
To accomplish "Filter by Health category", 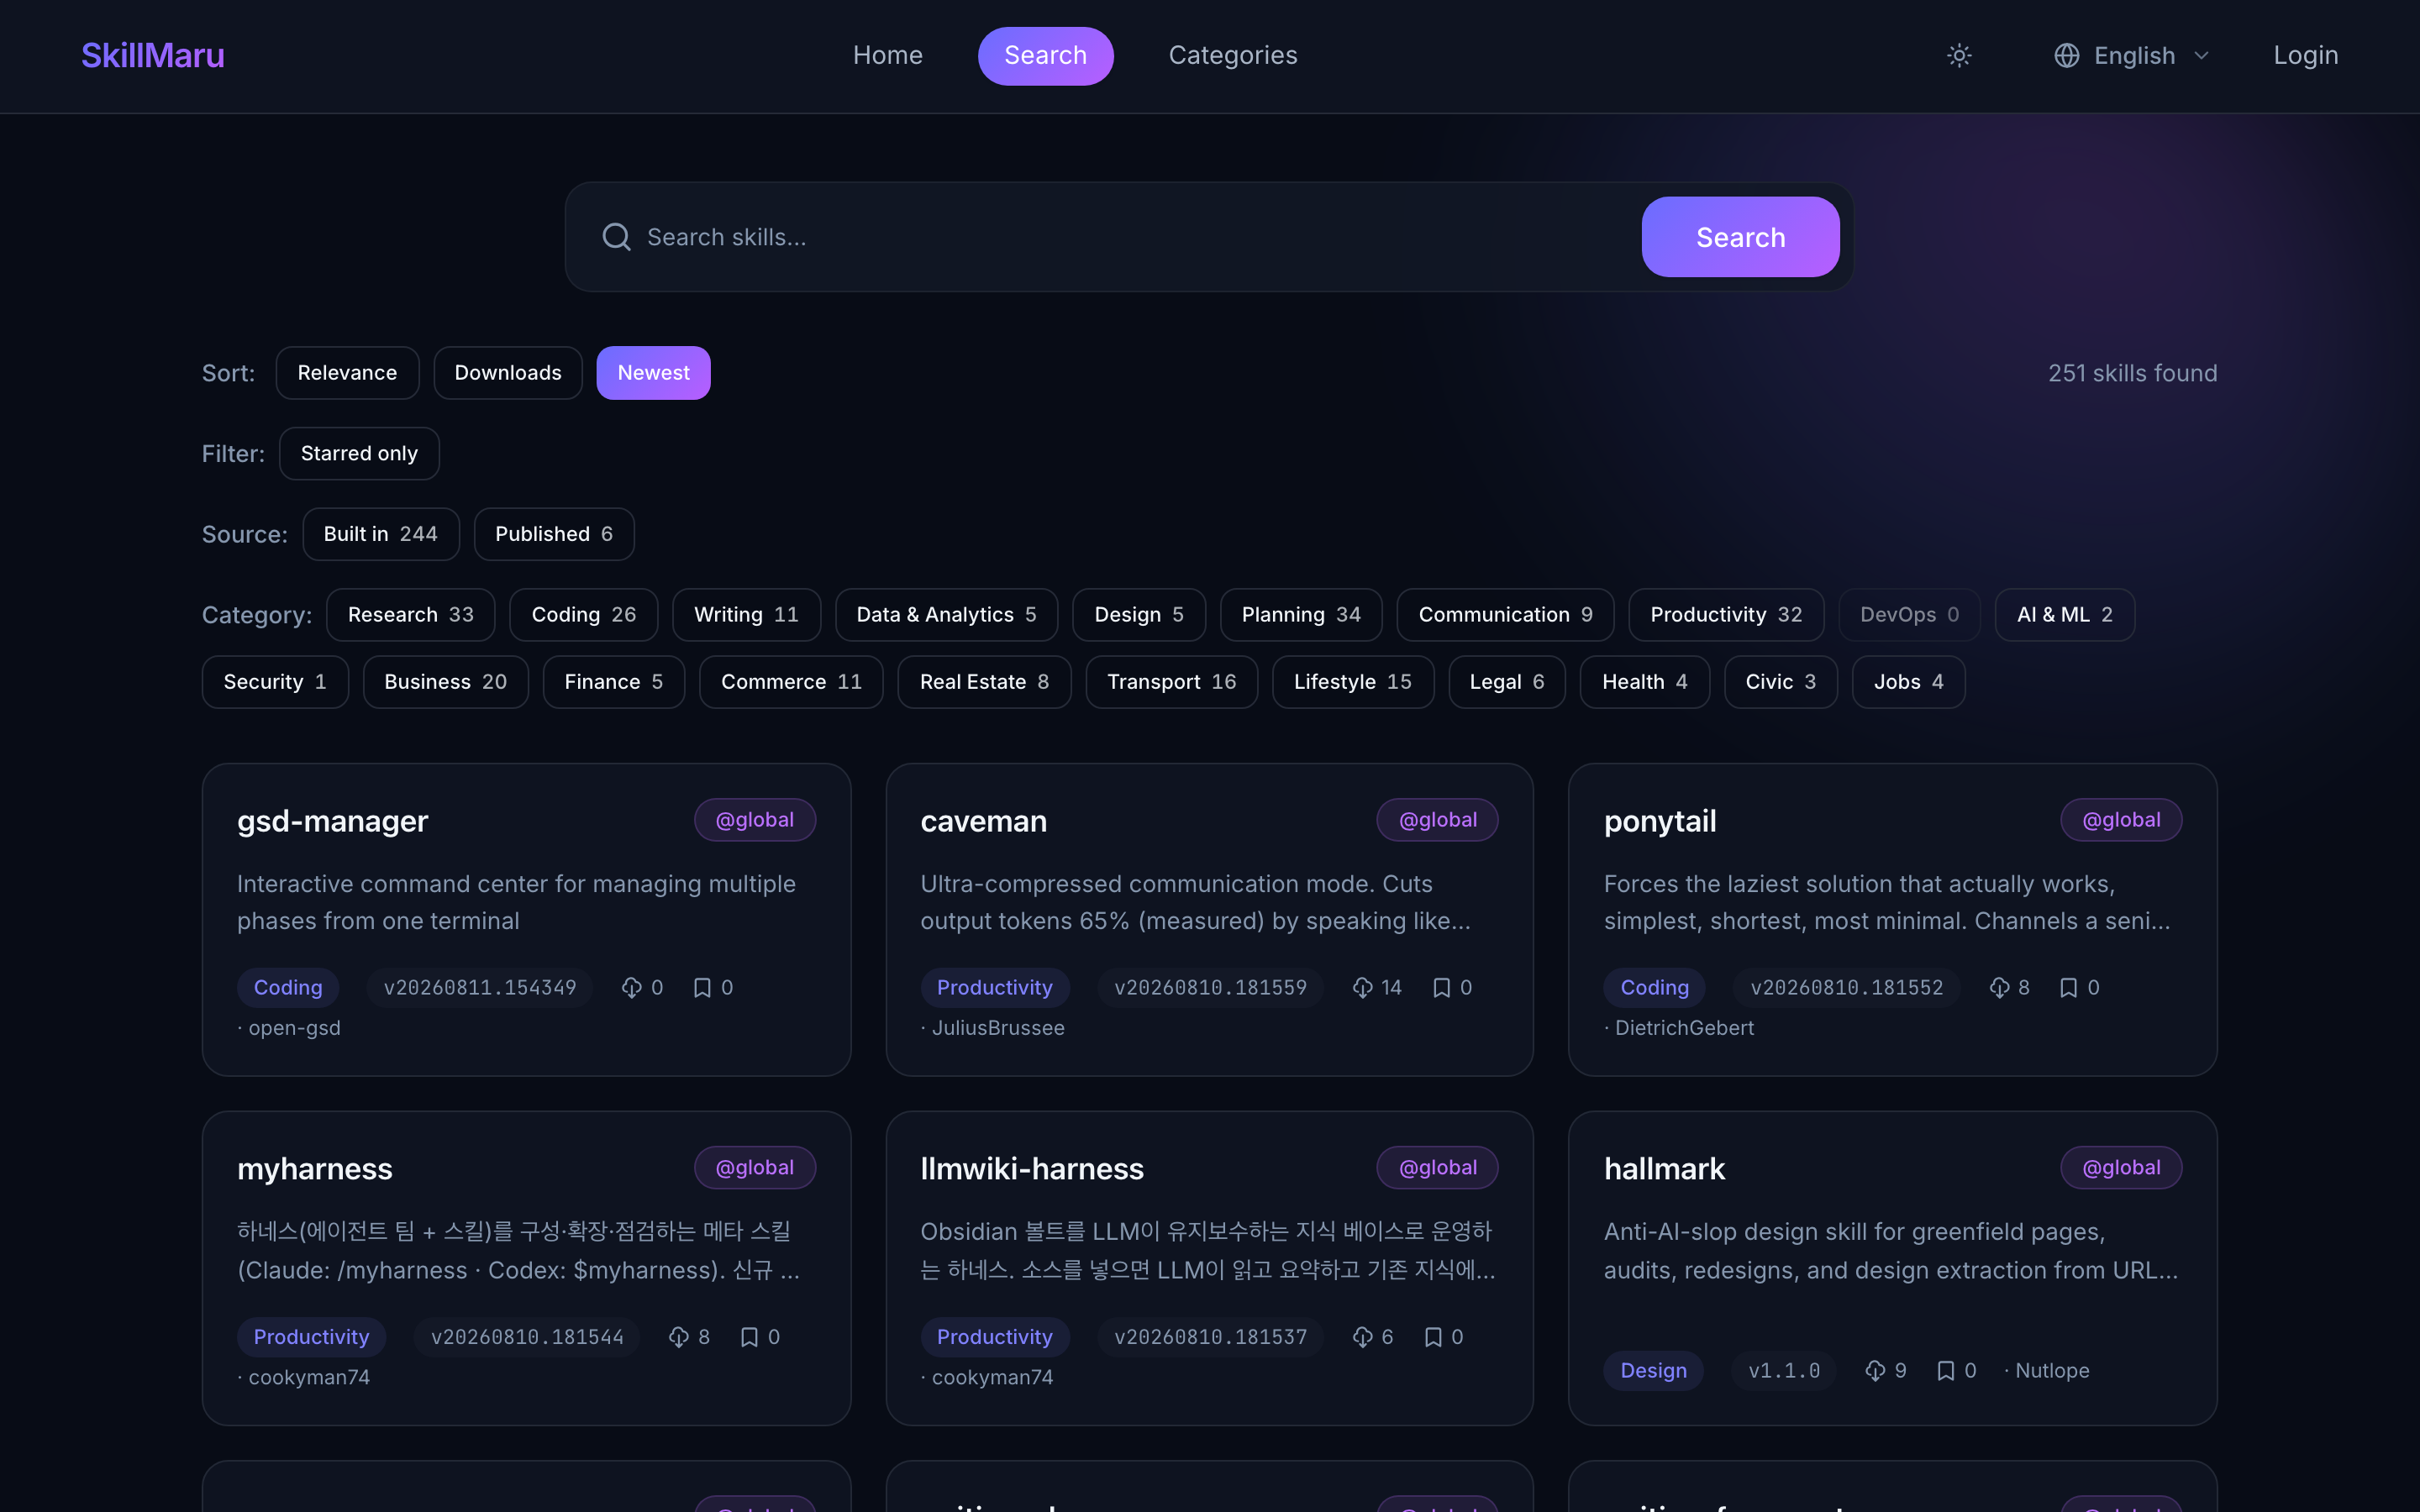I will 1645,682.
